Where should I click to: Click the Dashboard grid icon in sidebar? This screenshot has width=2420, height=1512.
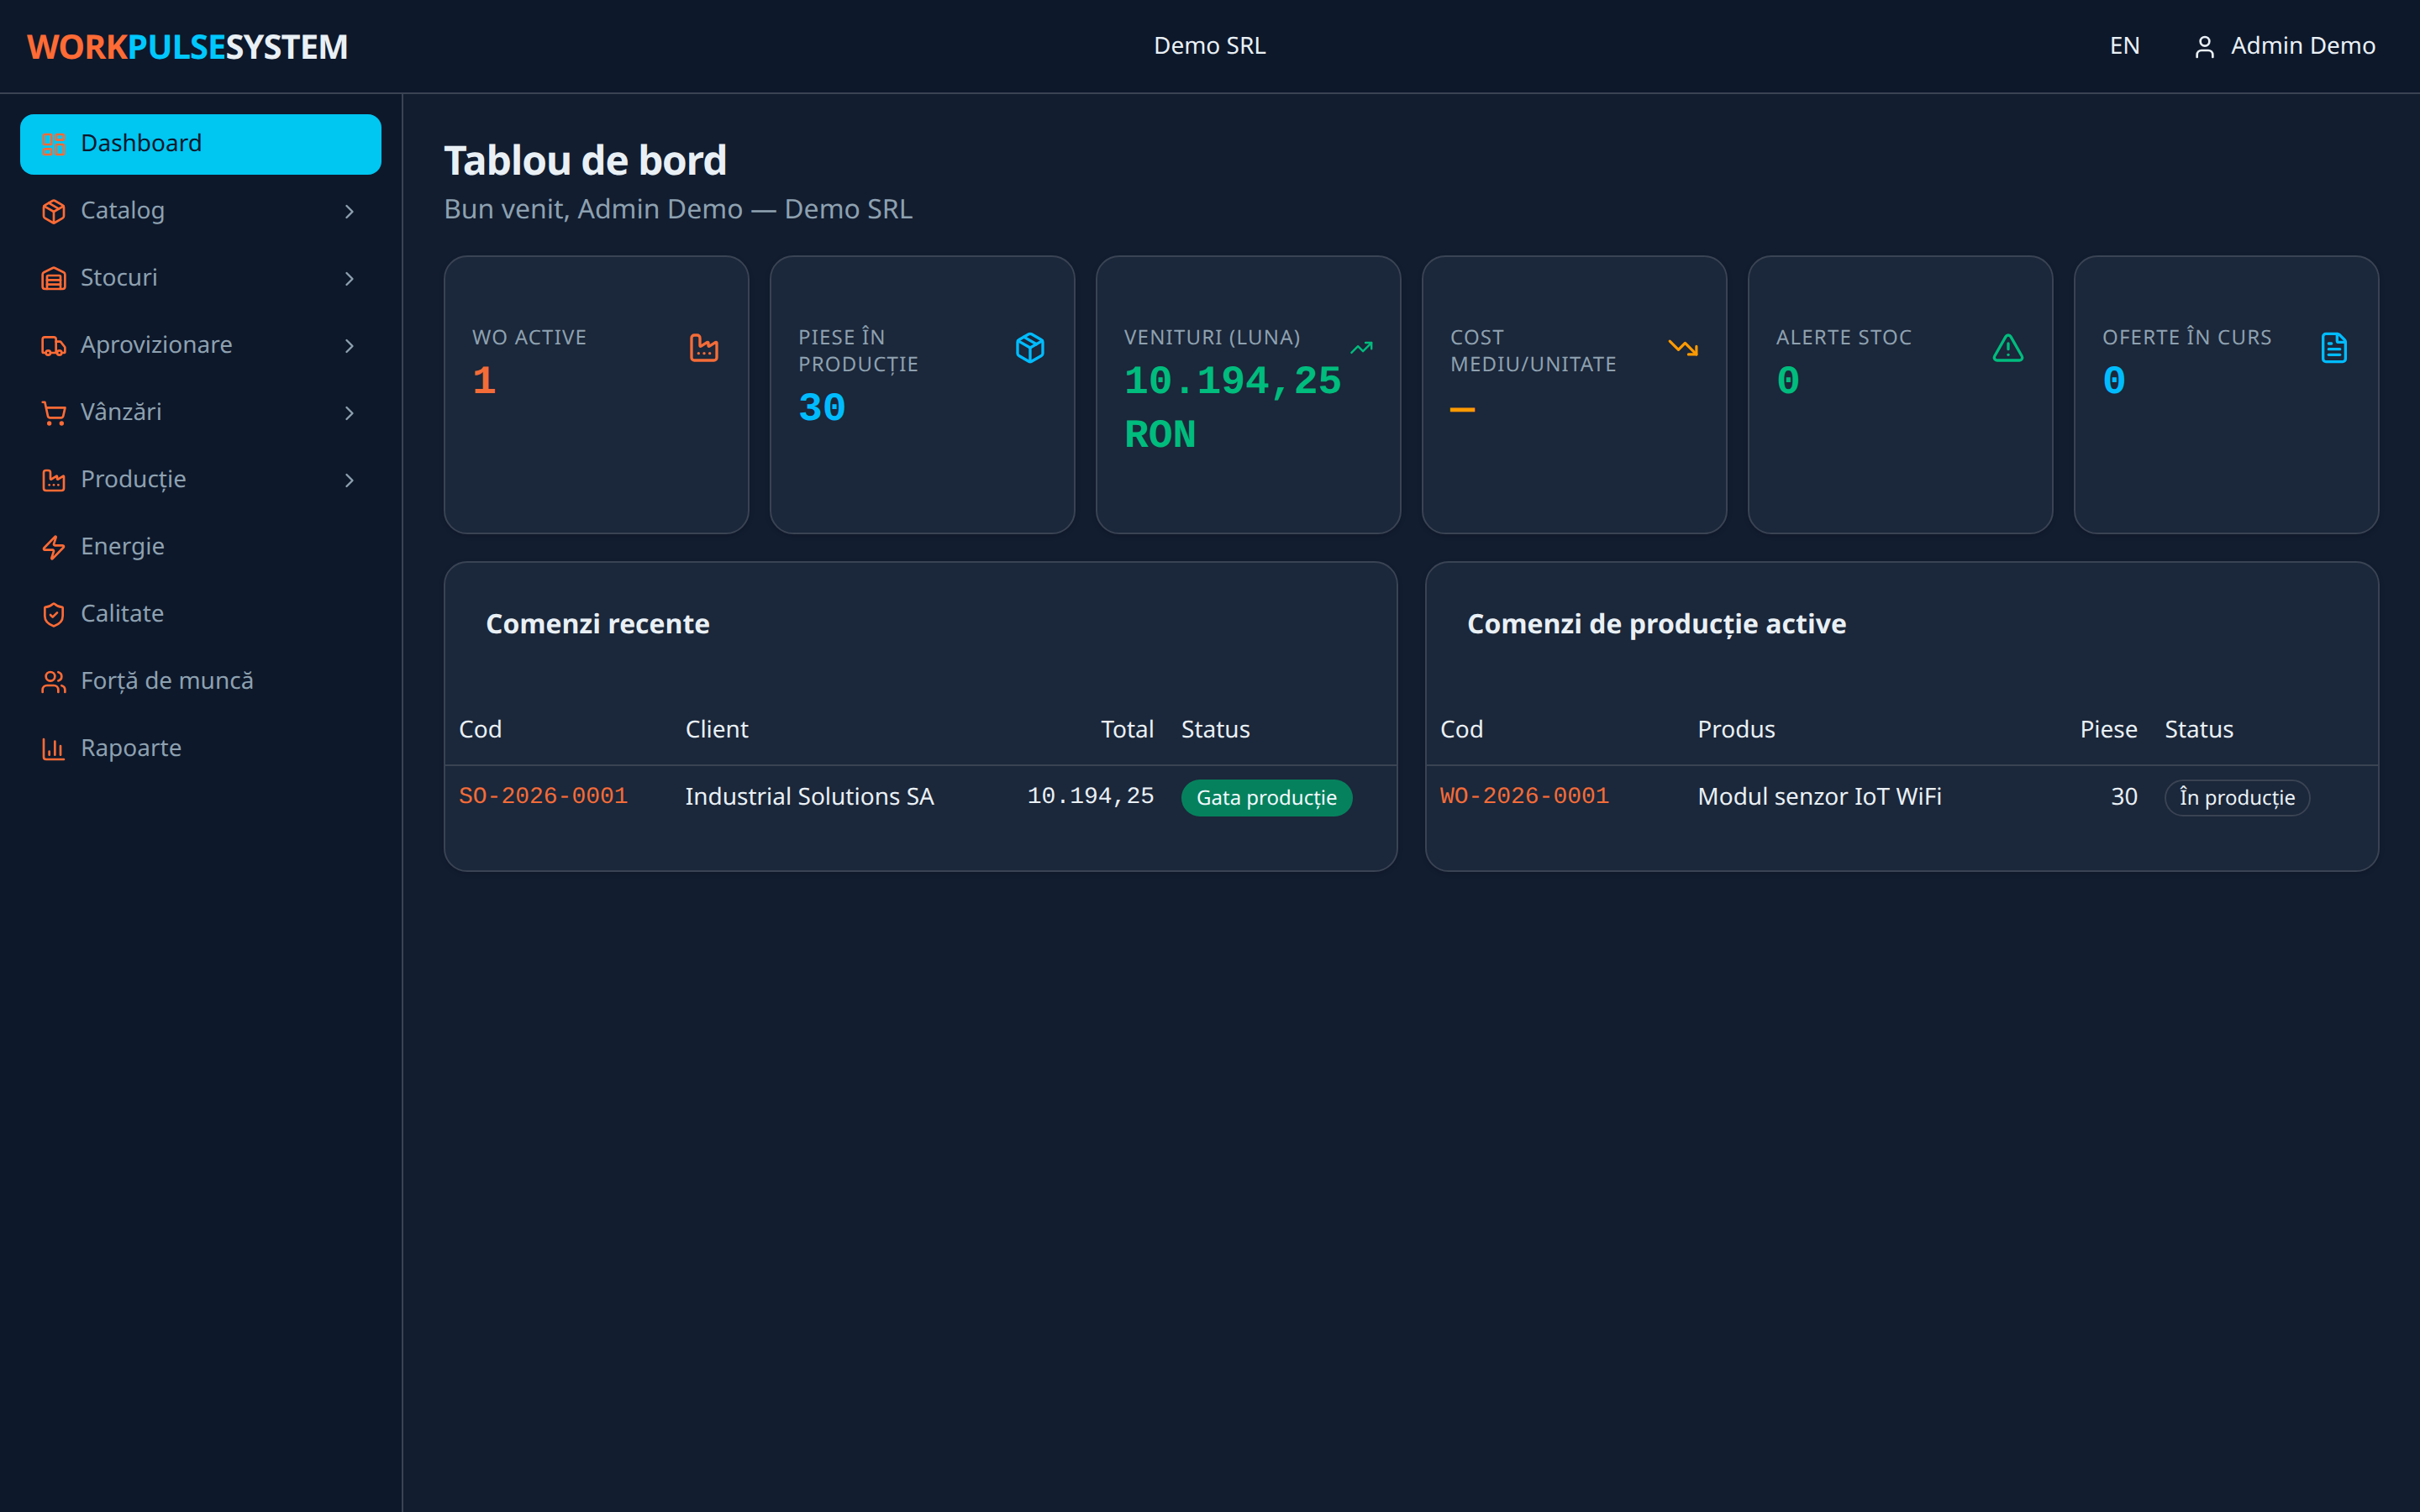54,144
